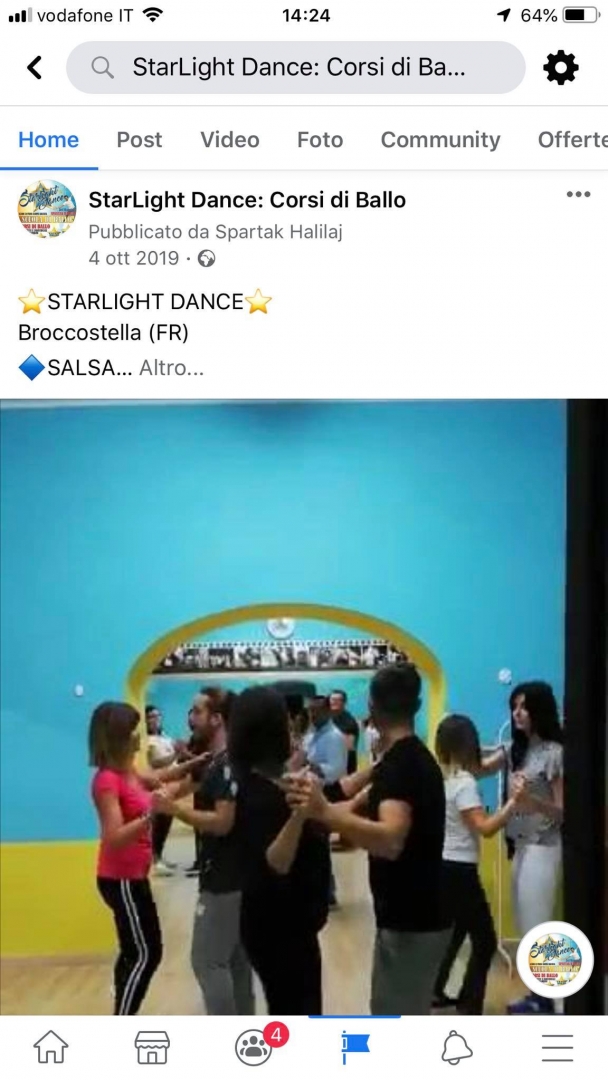Image resolution: width=608 pixels, height=1080 pixels.
Task: Expand post text with Altro...
Action: point(171,368)
